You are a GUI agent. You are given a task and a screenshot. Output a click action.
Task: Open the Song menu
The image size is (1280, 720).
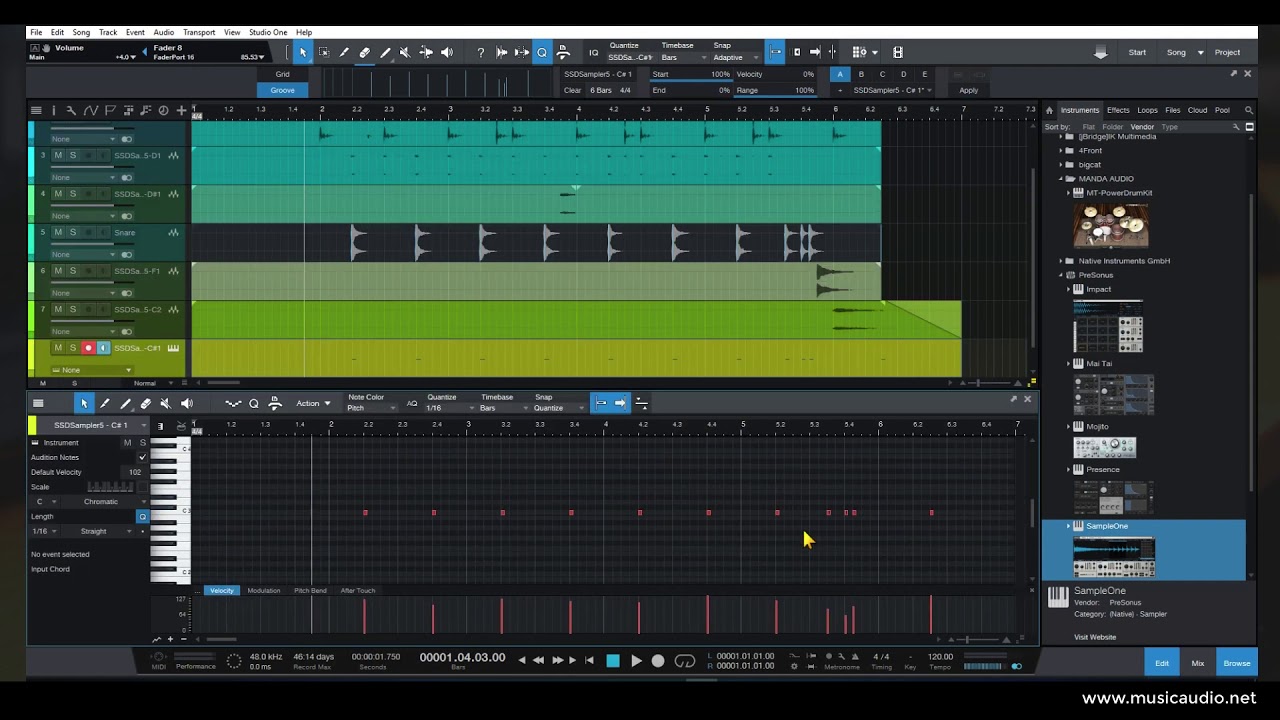[81, 32]
